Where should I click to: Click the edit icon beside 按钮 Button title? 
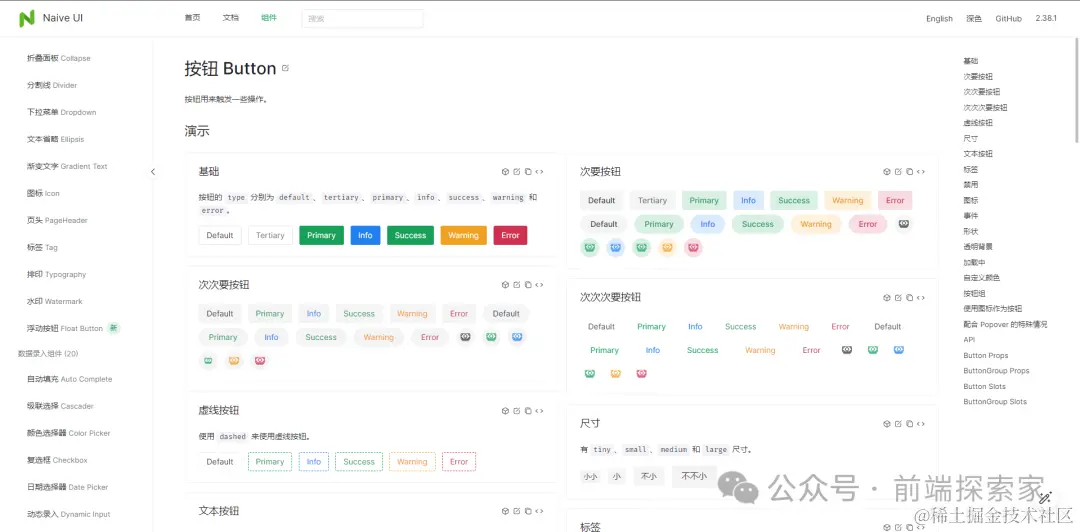[286, 68]
